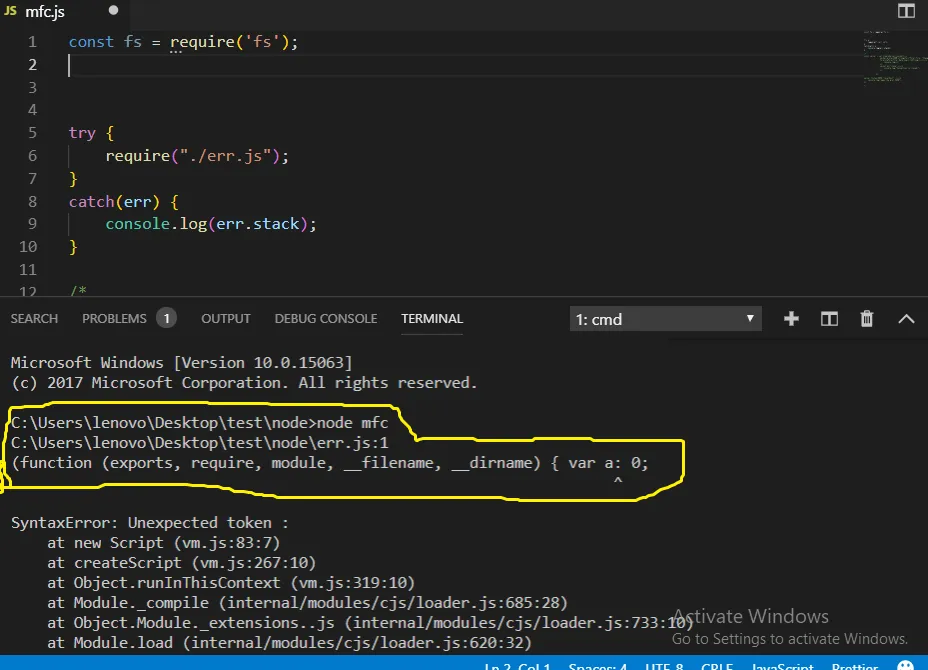Viewport: 928px width, 670px height.
Task: Switch to the SEARCH panel tab
Action: [34, 318]
